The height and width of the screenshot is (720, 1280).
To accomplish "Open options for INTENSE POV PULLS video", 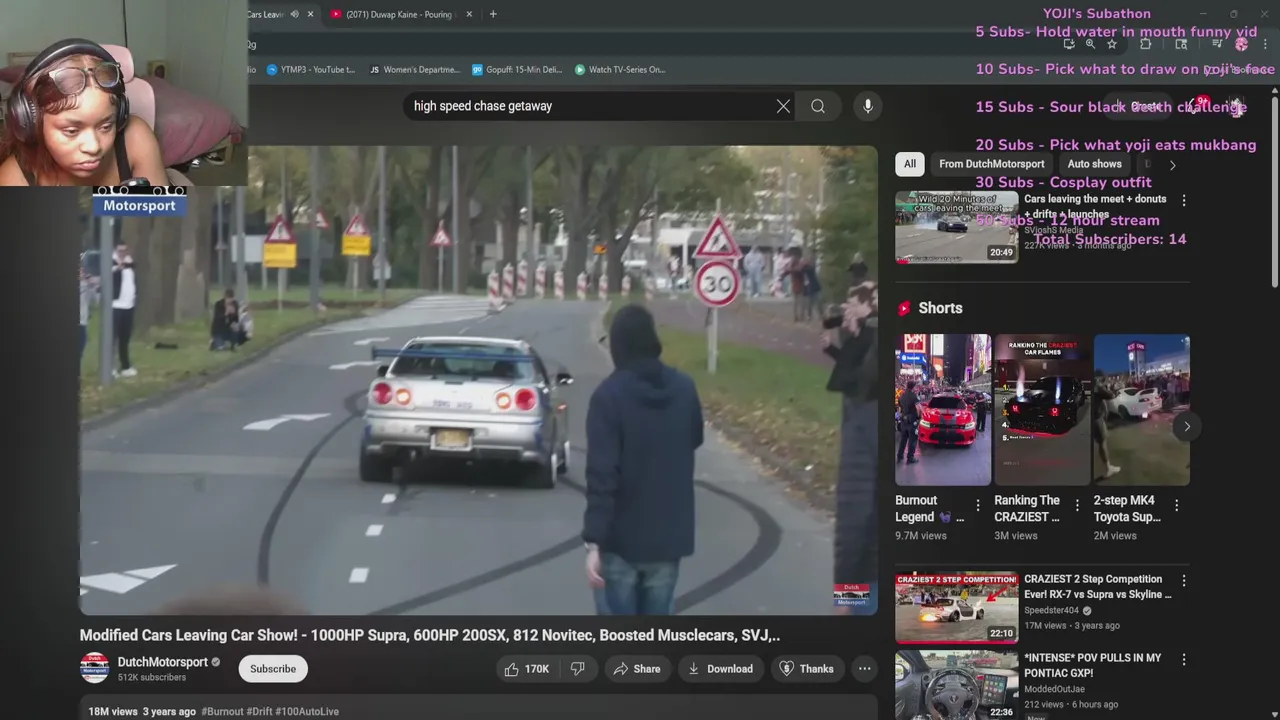I will tap(1184, 659).
